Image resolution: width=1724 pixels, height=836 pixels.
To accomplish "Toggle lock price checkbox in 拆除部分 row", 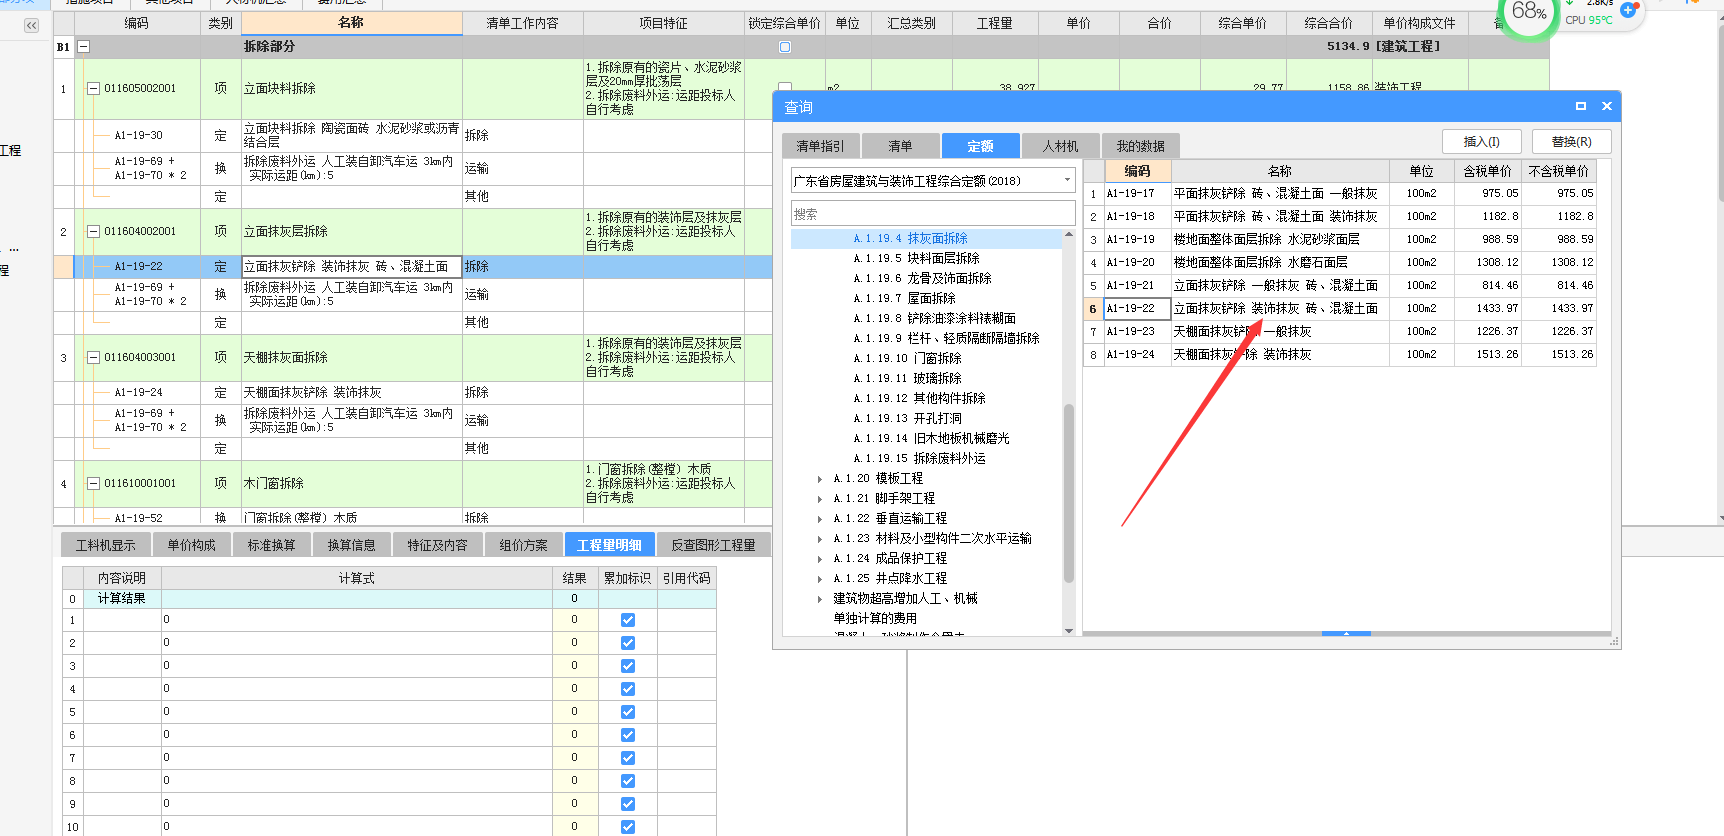I will tap(785, 47).
